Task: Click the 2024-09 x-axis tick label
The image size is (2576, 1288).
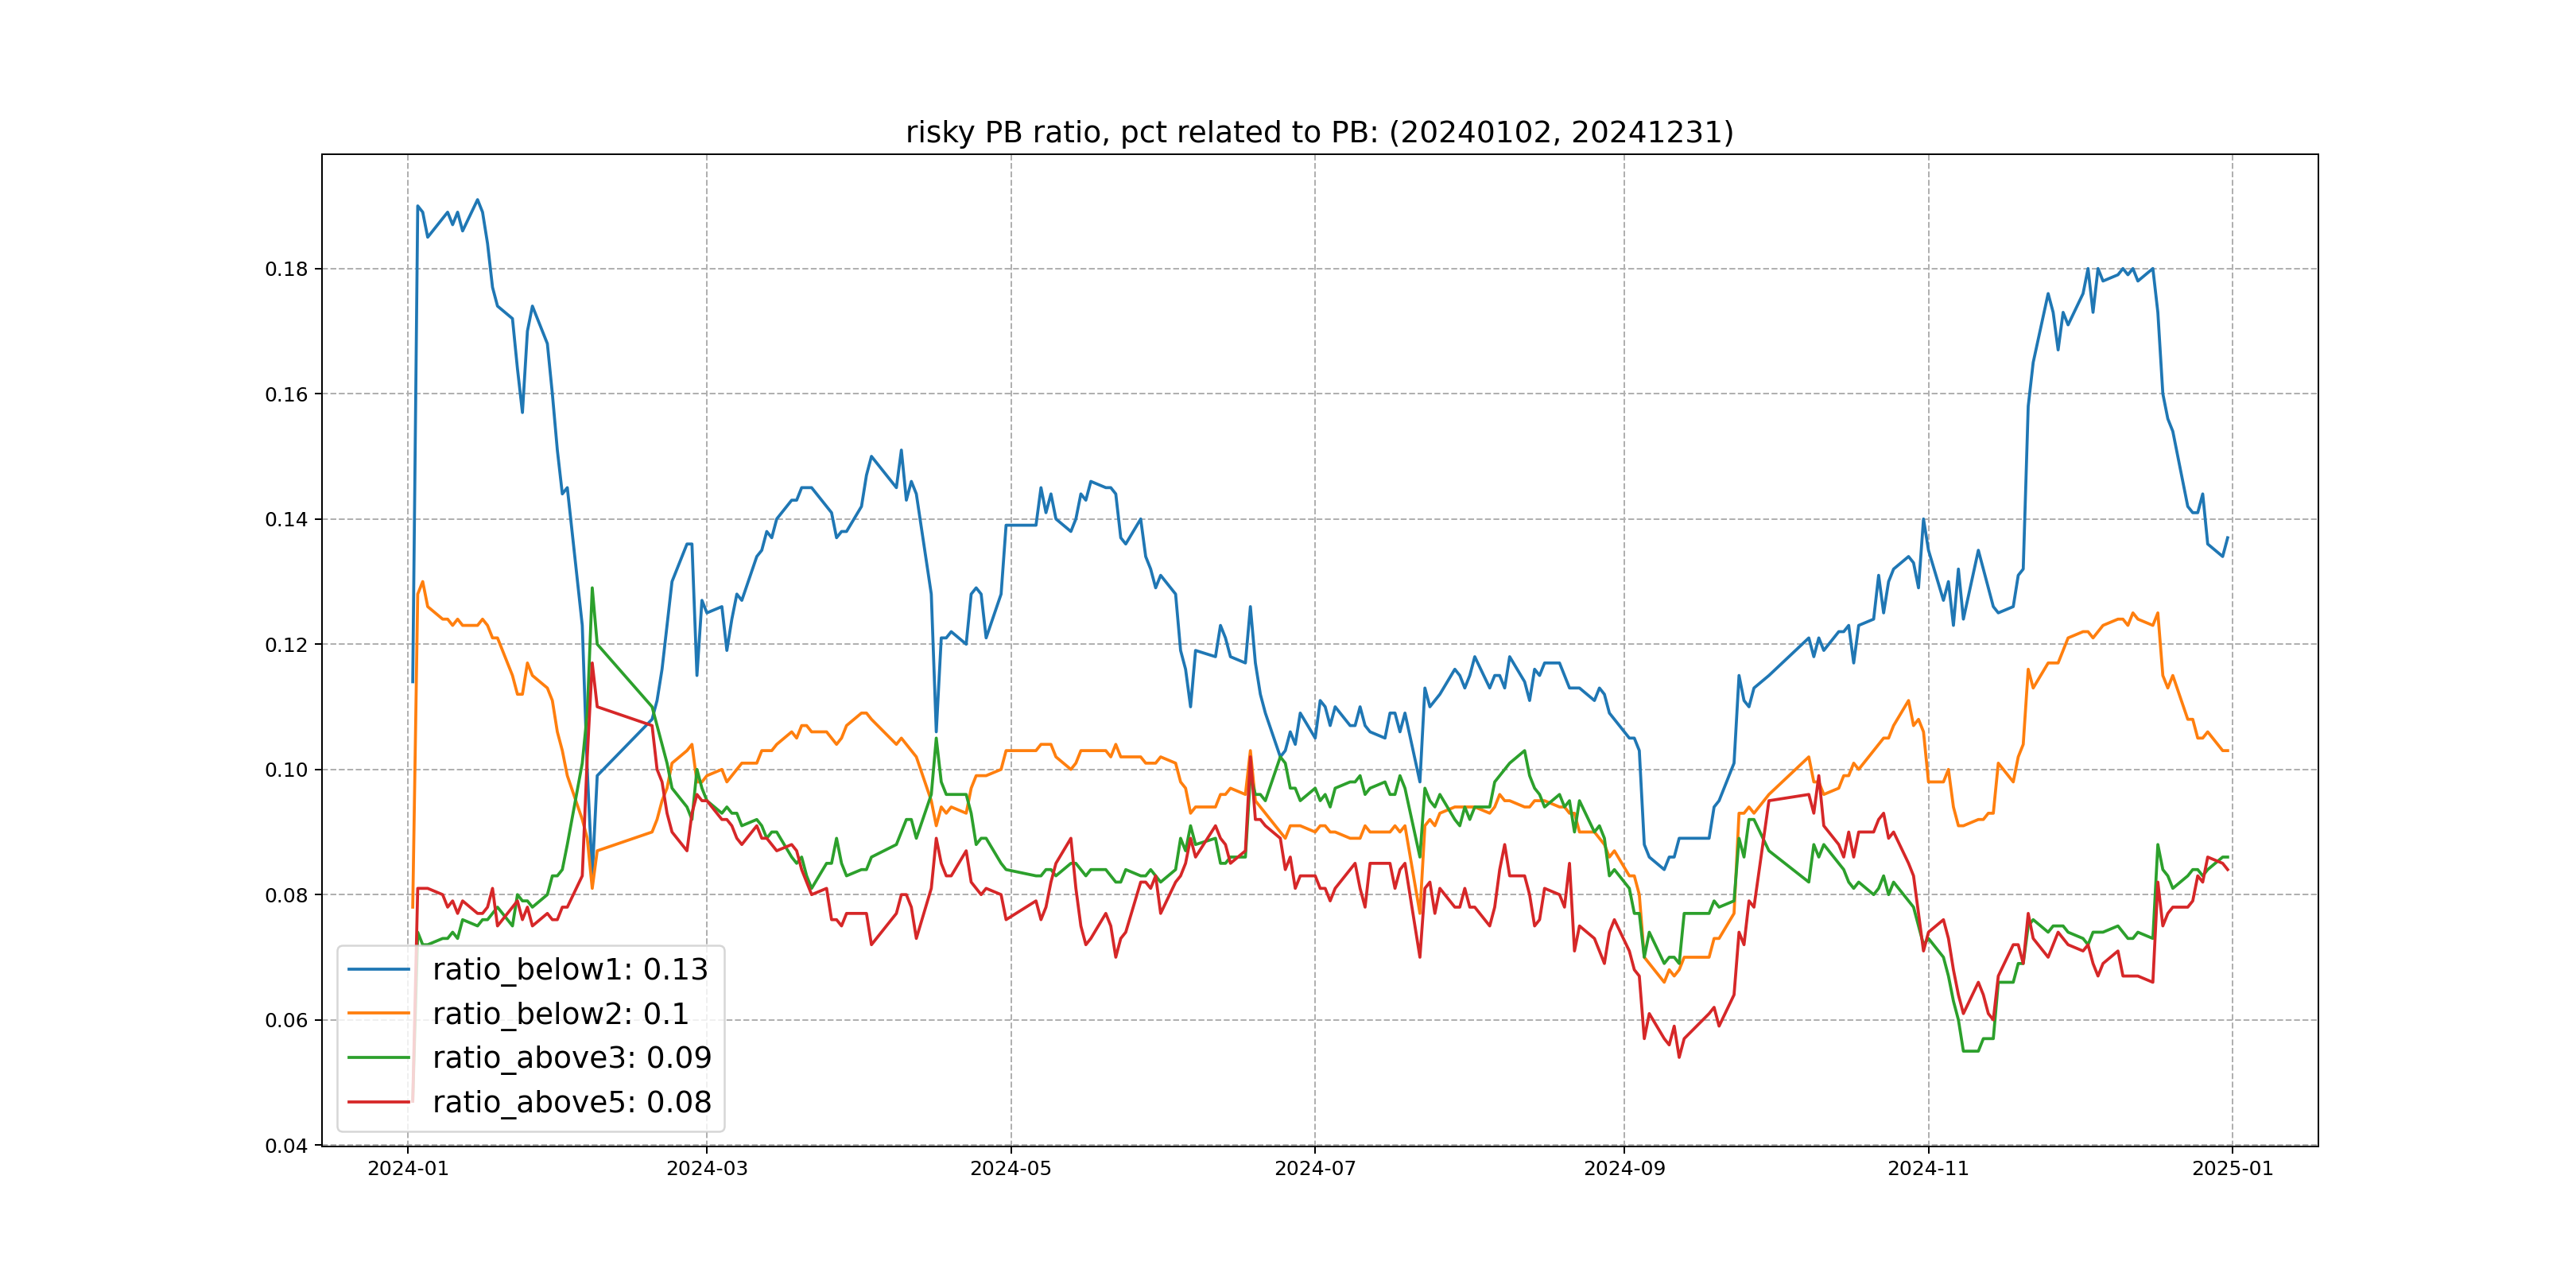Action: (x=1624, y=1169)
